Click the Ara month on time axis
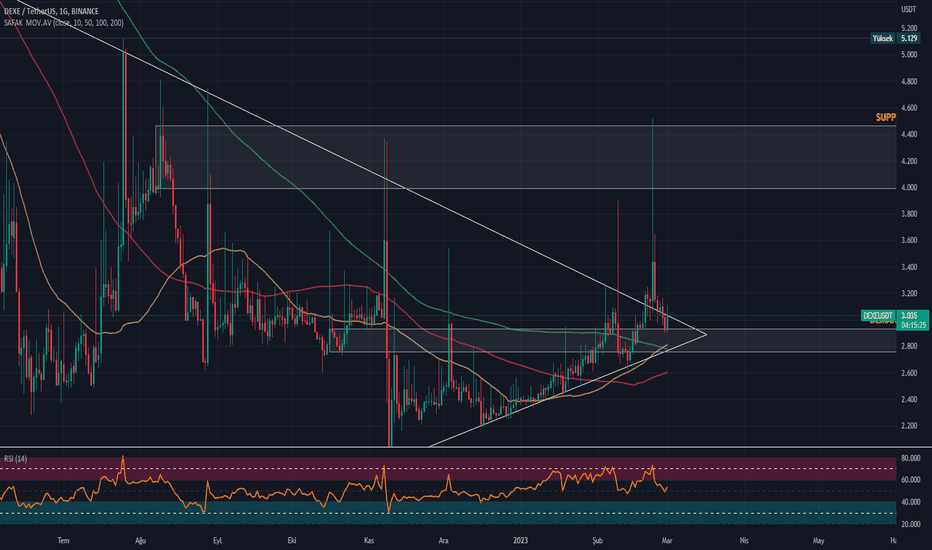The image size is (932, 550). [x=443, y=540]
